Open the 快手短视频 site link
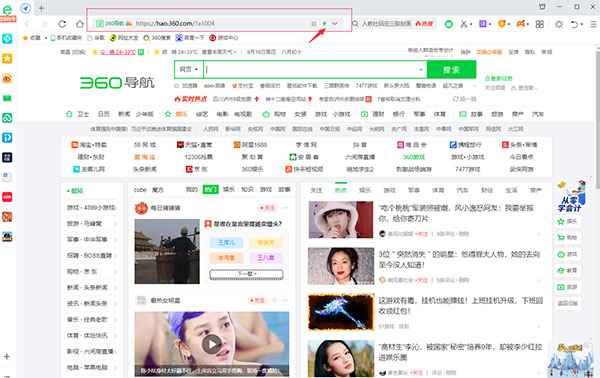600x378 pixels. 304,169
